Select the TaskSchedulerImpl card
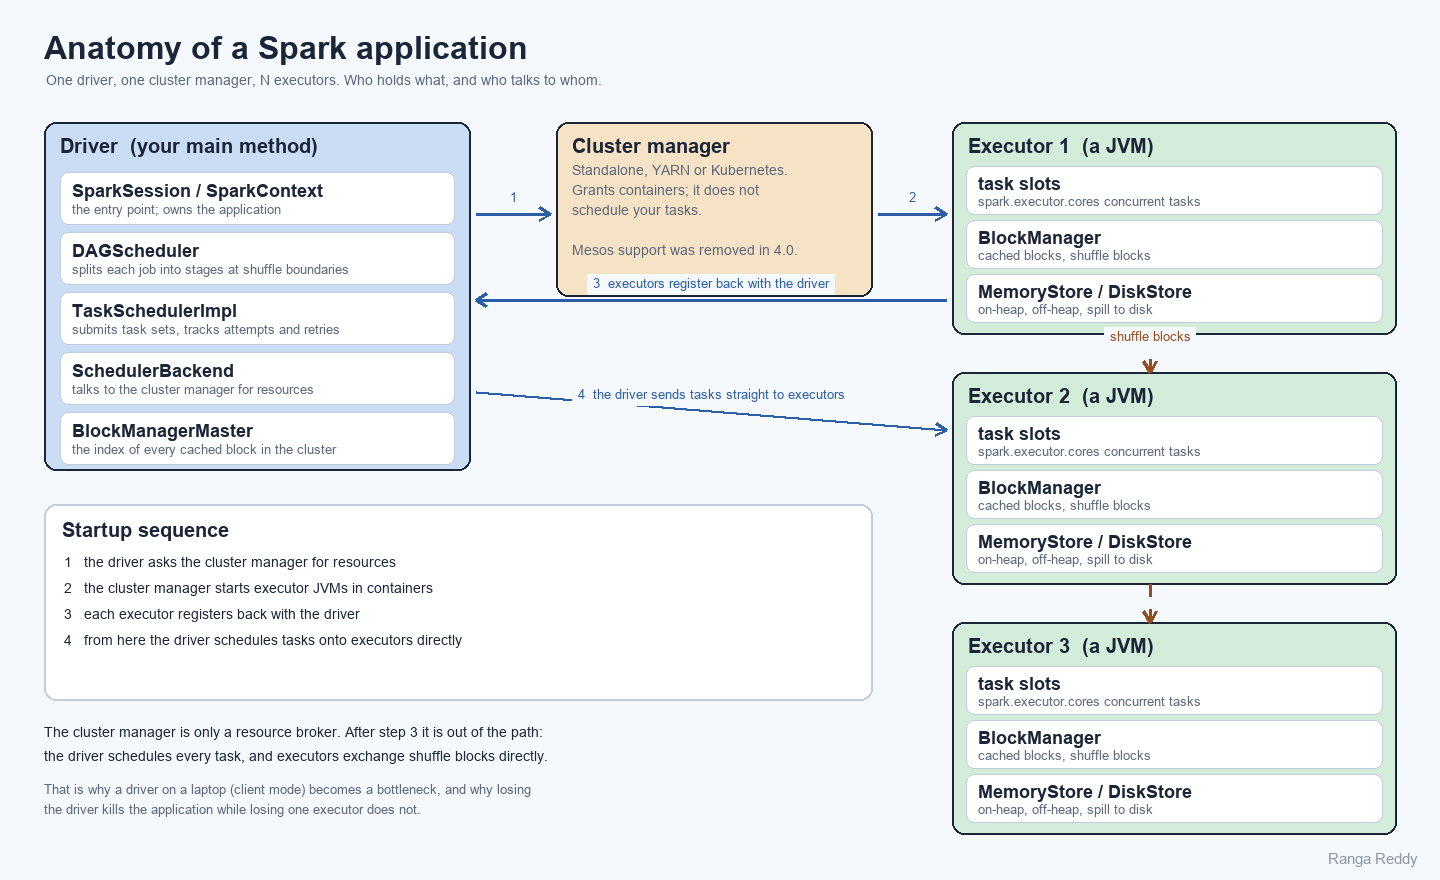 [x=257, y=318]
